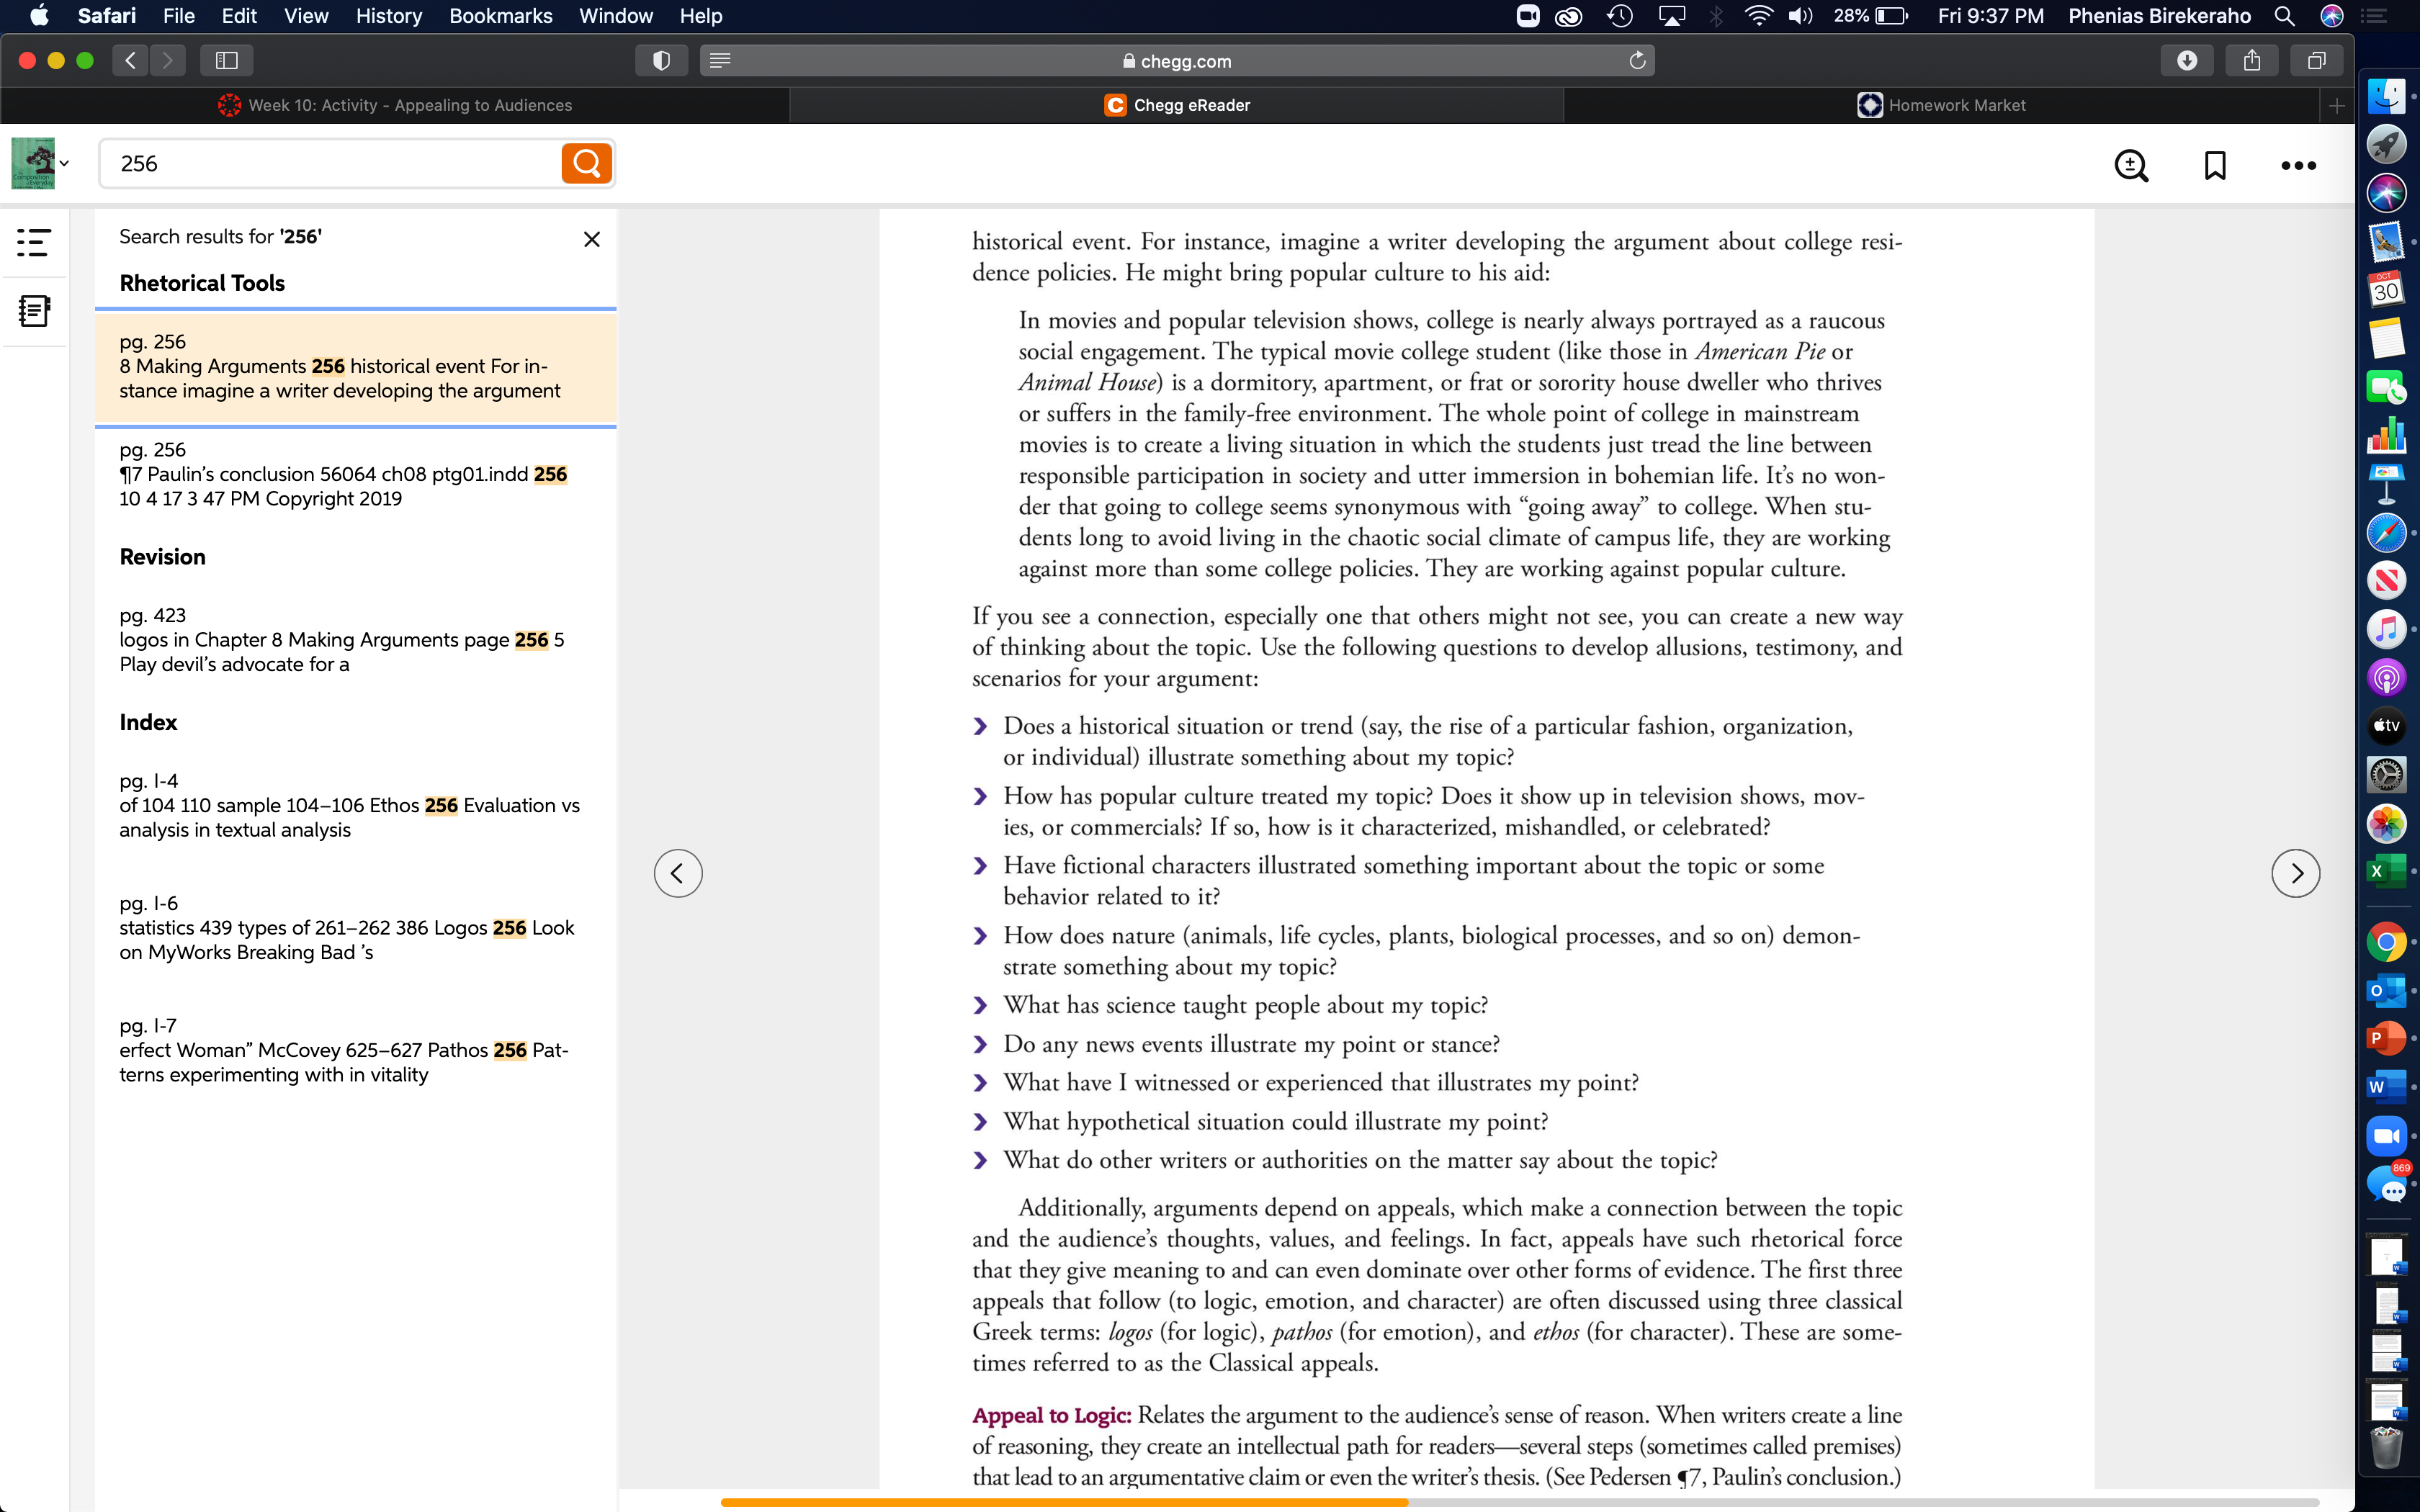Toggle Reader view icon in address bar

click(720, 60)
